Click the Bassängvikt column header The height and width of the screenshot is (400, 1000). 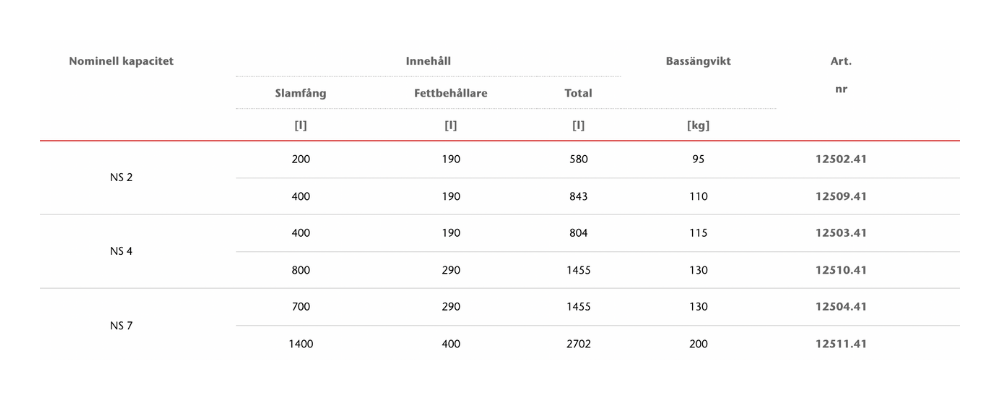[x=698, y=62]
